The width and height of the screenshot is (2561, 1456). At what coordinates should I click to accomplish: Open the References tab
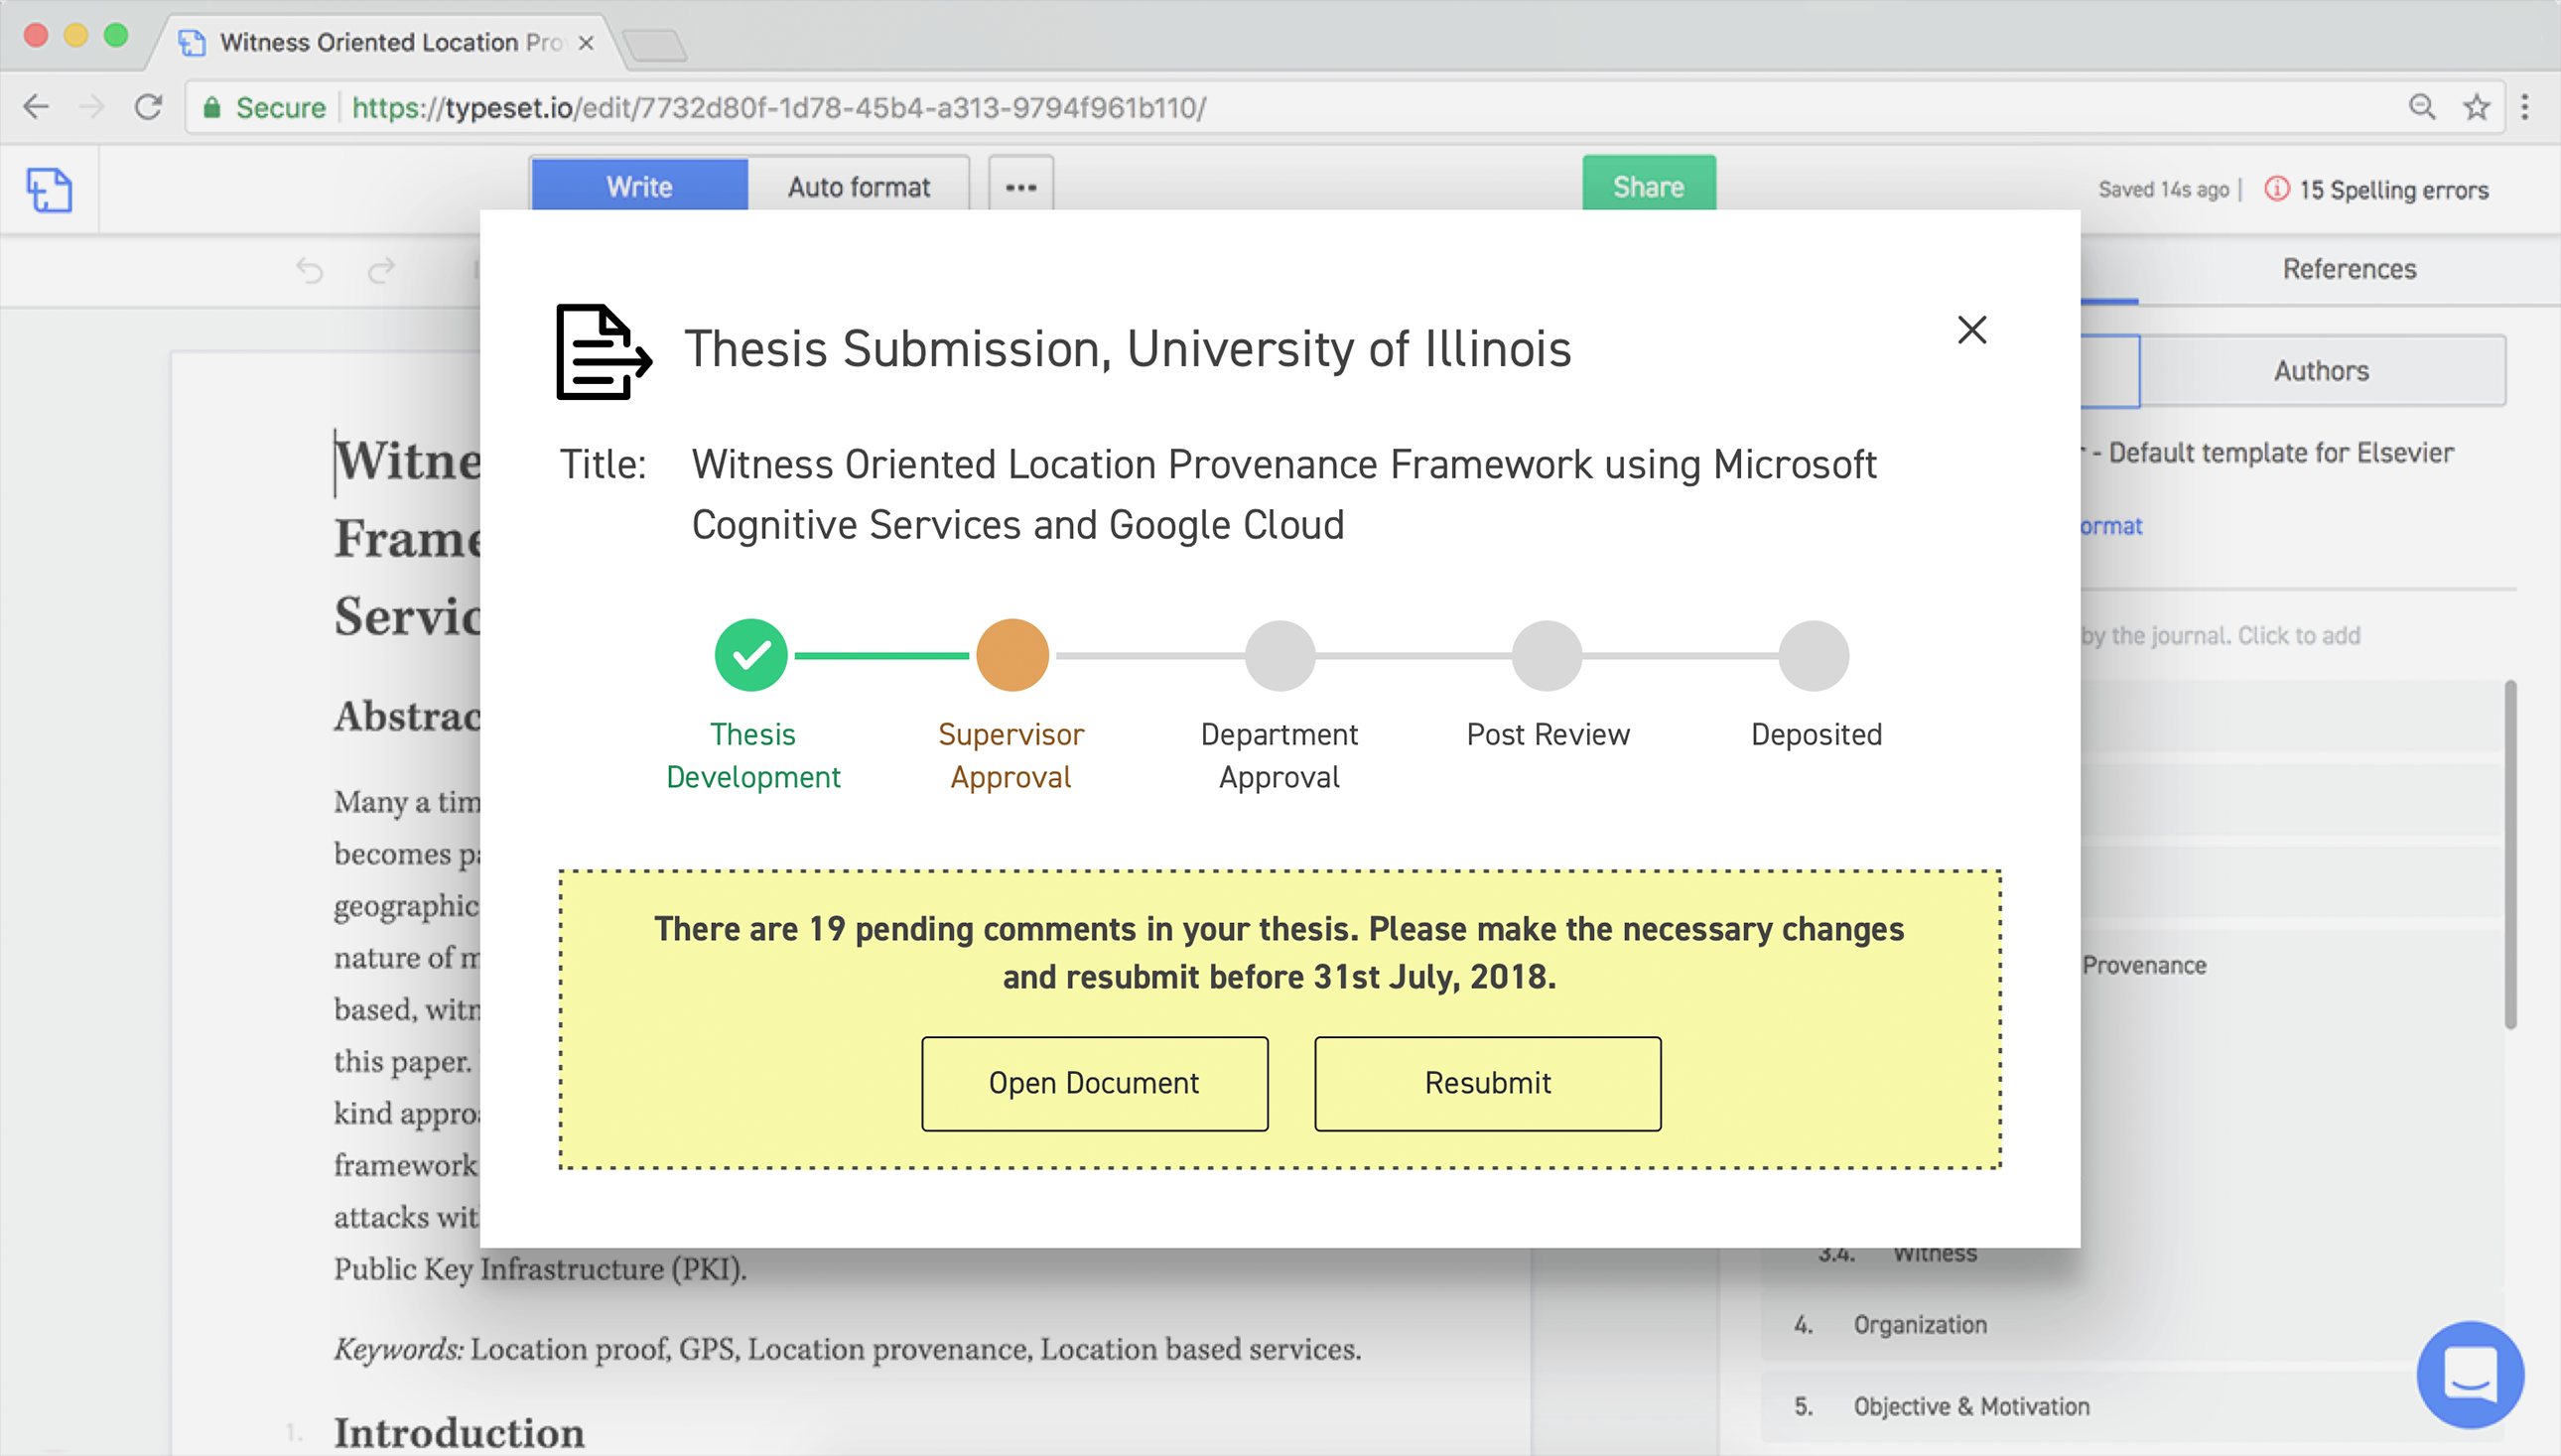pos(2348,269)
